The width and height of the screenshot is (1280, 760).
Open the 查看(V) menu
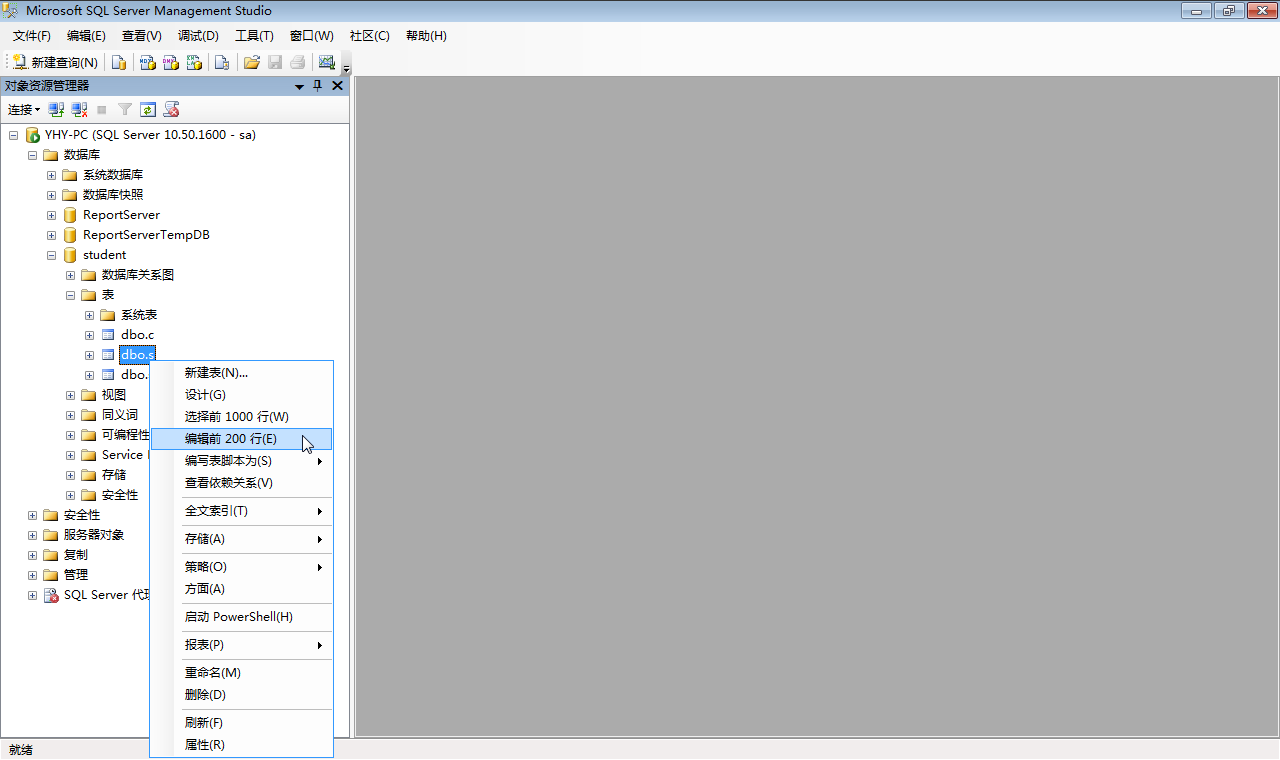[x=142, y=36]
